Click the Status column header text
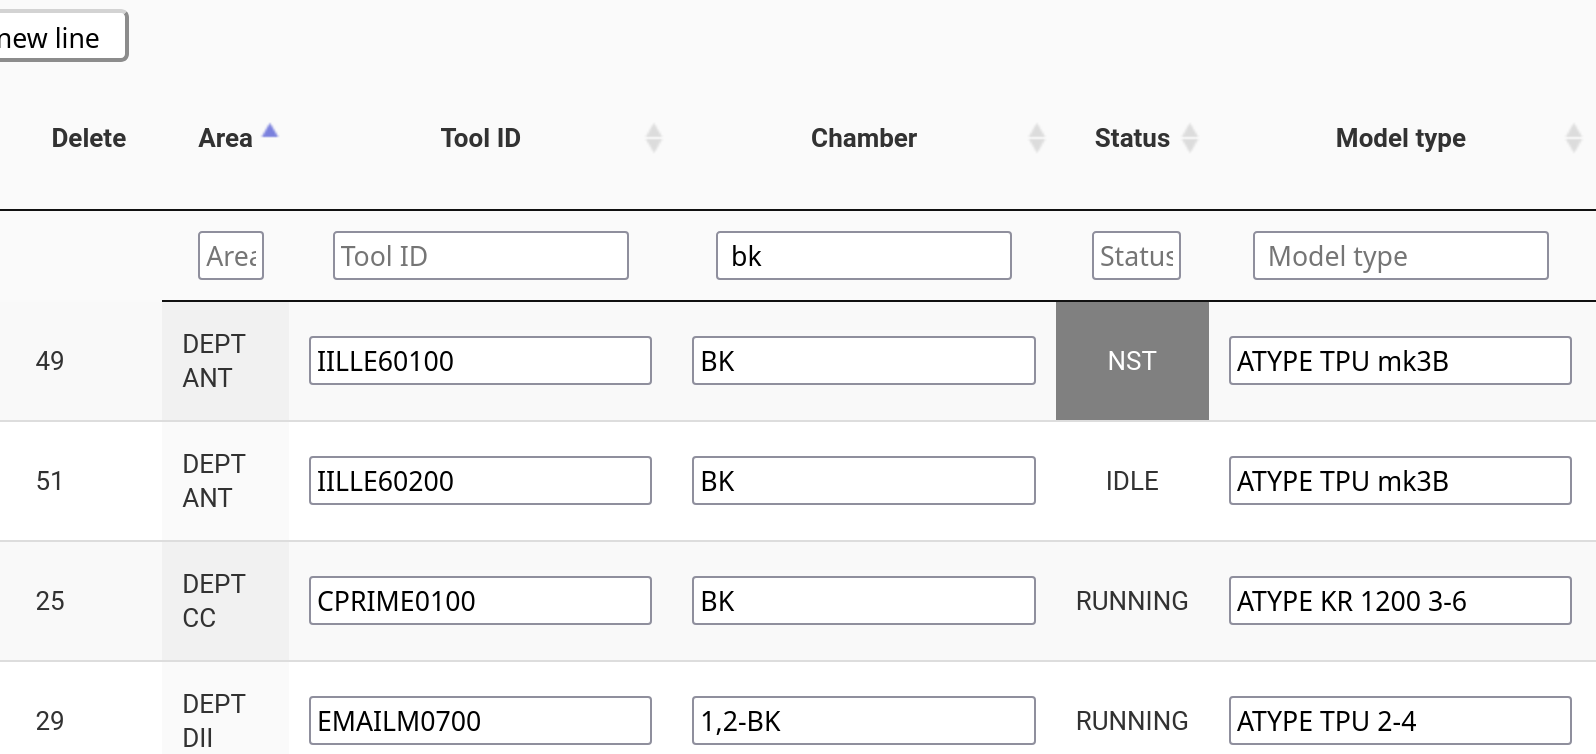This screenshot has width=1596, height=754. (1132, 138)
